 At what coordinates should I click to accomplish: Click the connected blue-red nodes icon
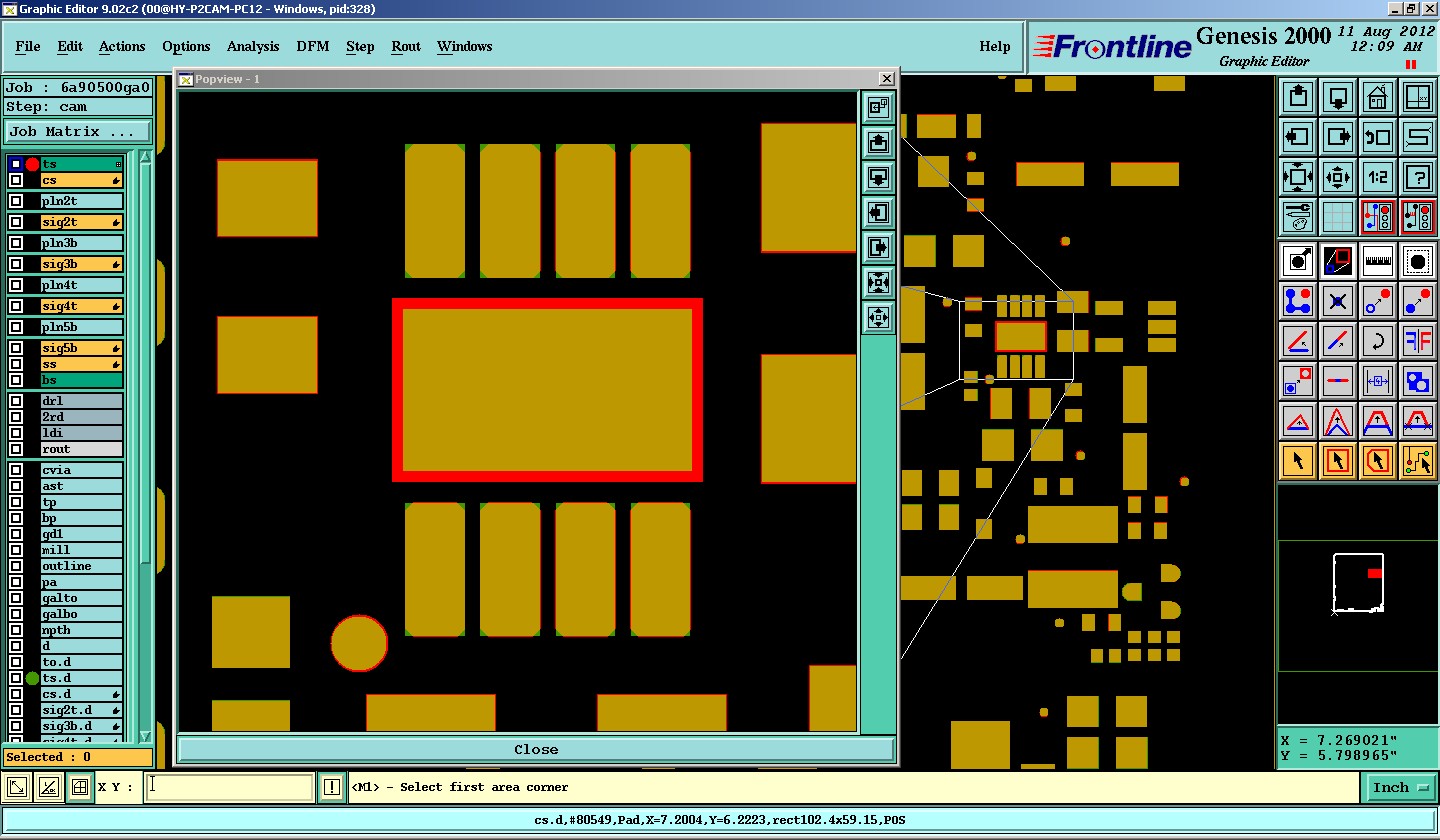click(x=1298, y=301)
